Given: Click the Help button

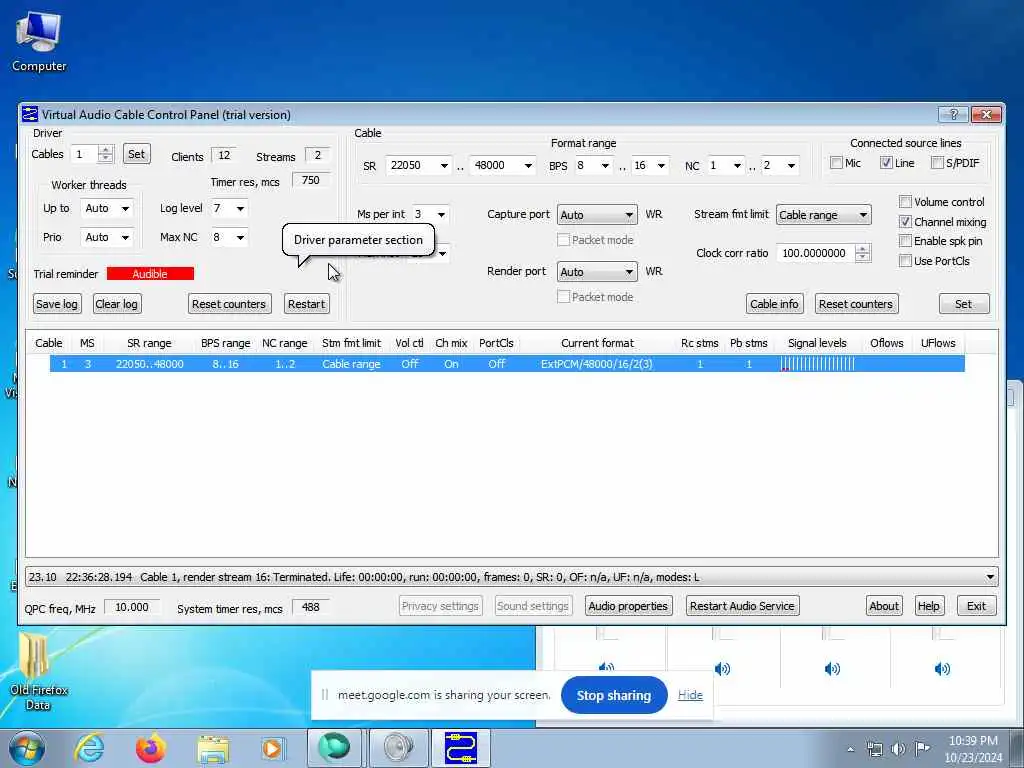Looking at the screenshot, I should [929, 606].
